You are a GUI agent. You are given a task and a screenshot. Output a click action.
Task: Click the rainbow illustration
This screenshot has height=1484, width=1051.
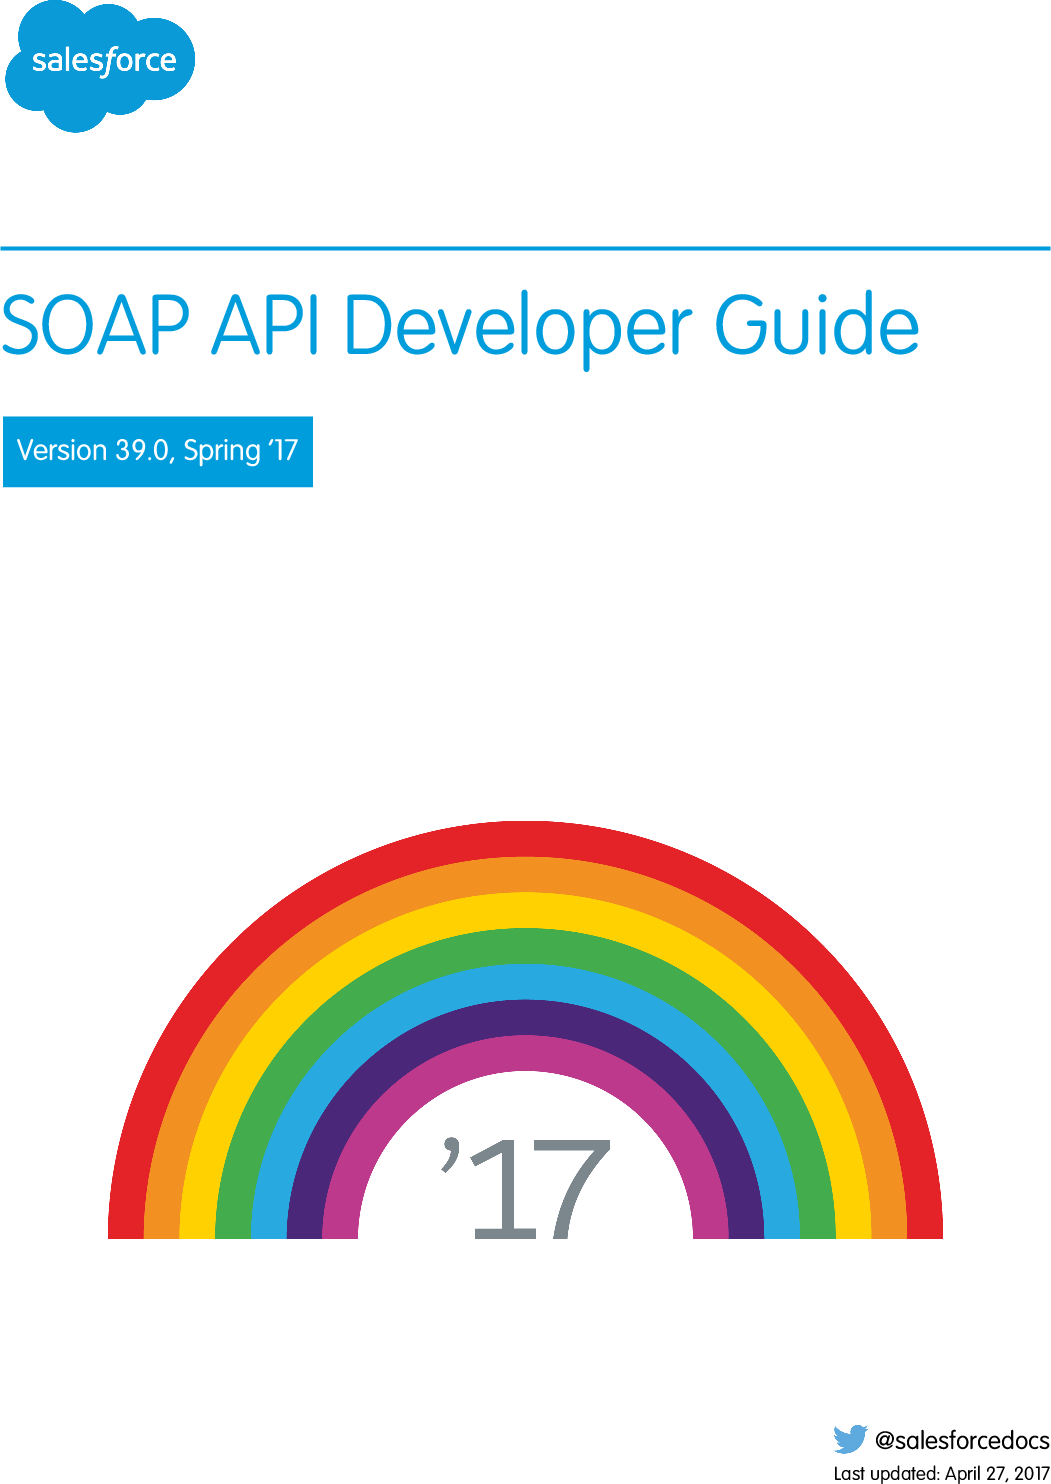[x=525, y=1030]
